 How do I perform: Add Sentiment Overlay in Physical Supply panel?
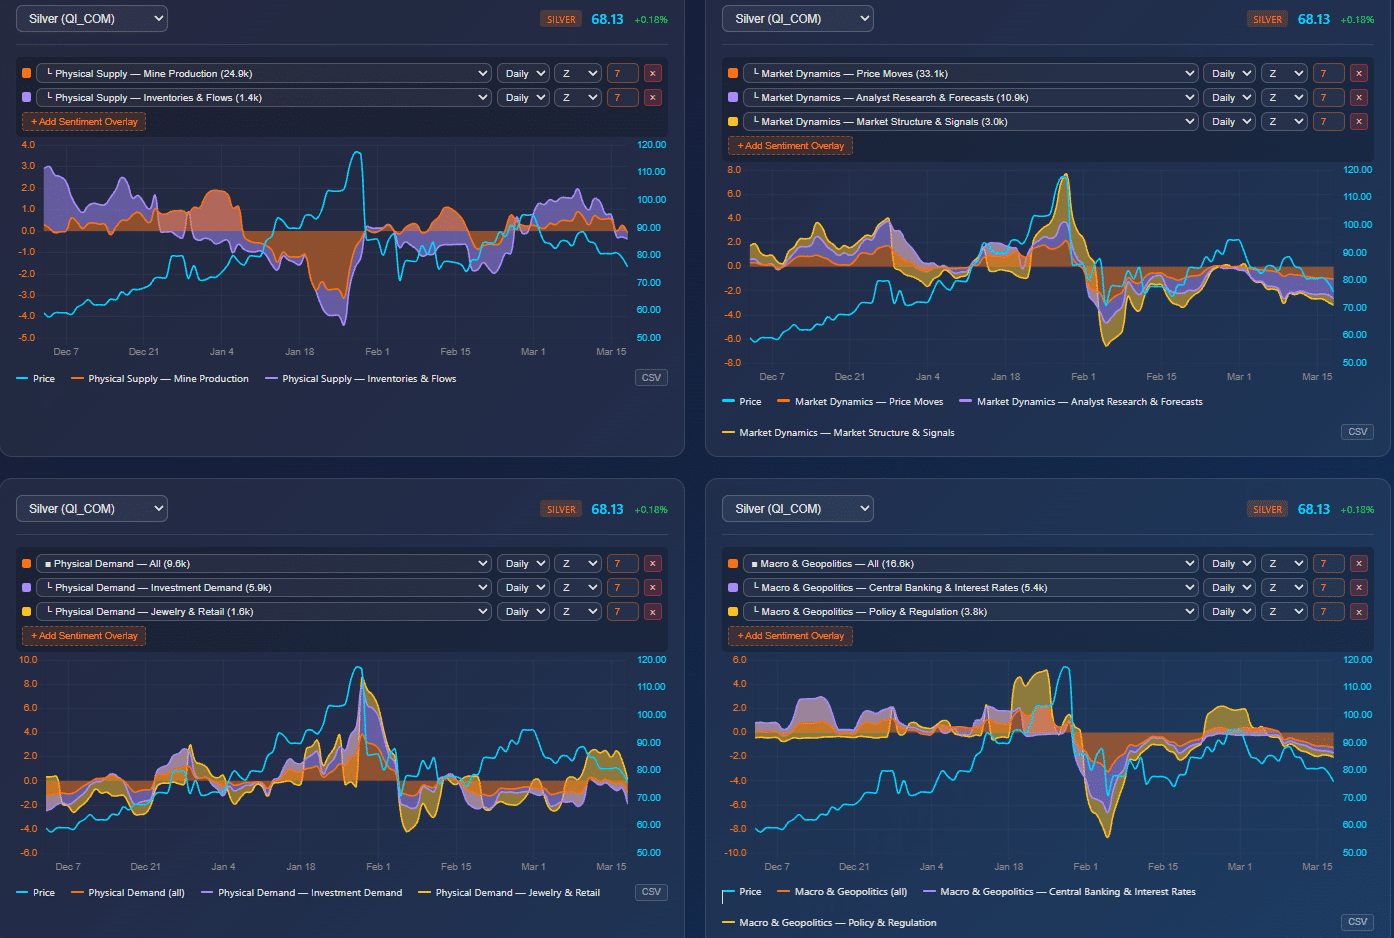point(84,122)
